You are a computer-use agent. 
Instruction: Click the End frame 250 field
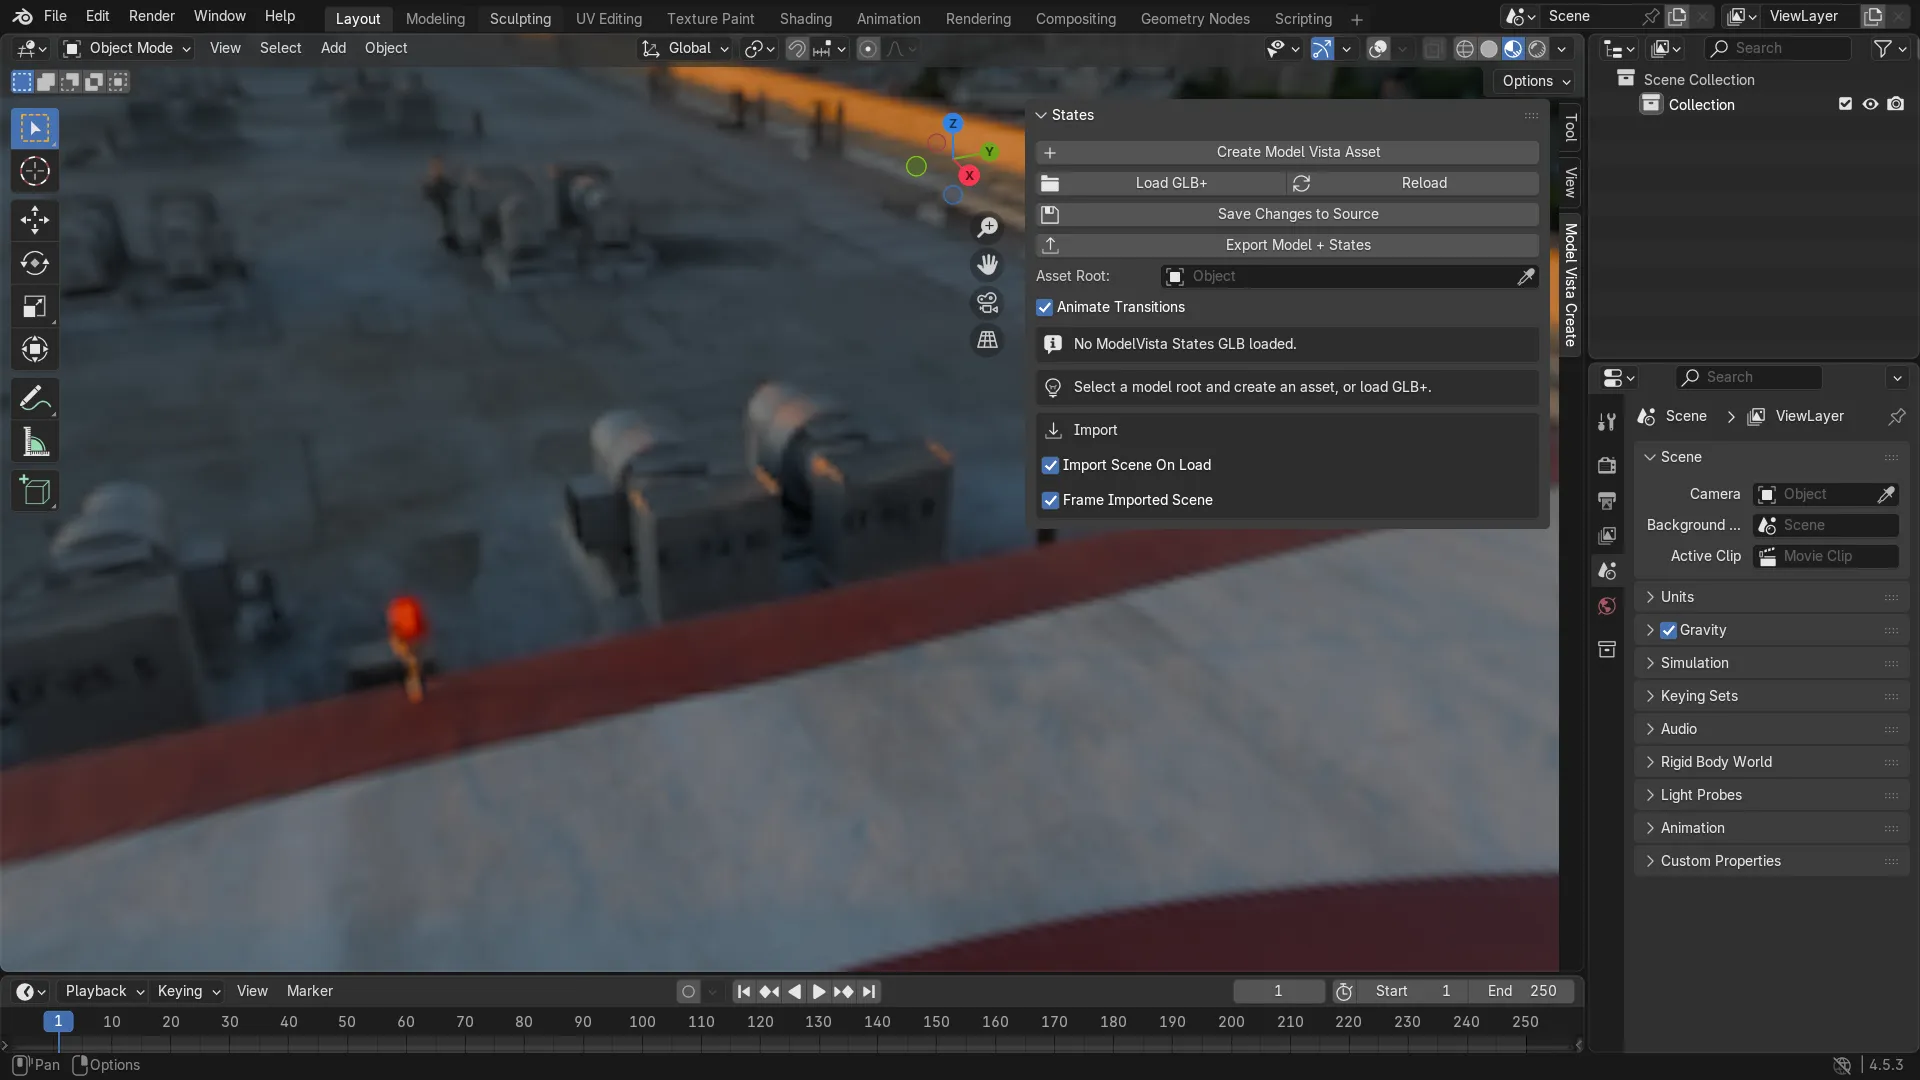tap(1521, 991)
